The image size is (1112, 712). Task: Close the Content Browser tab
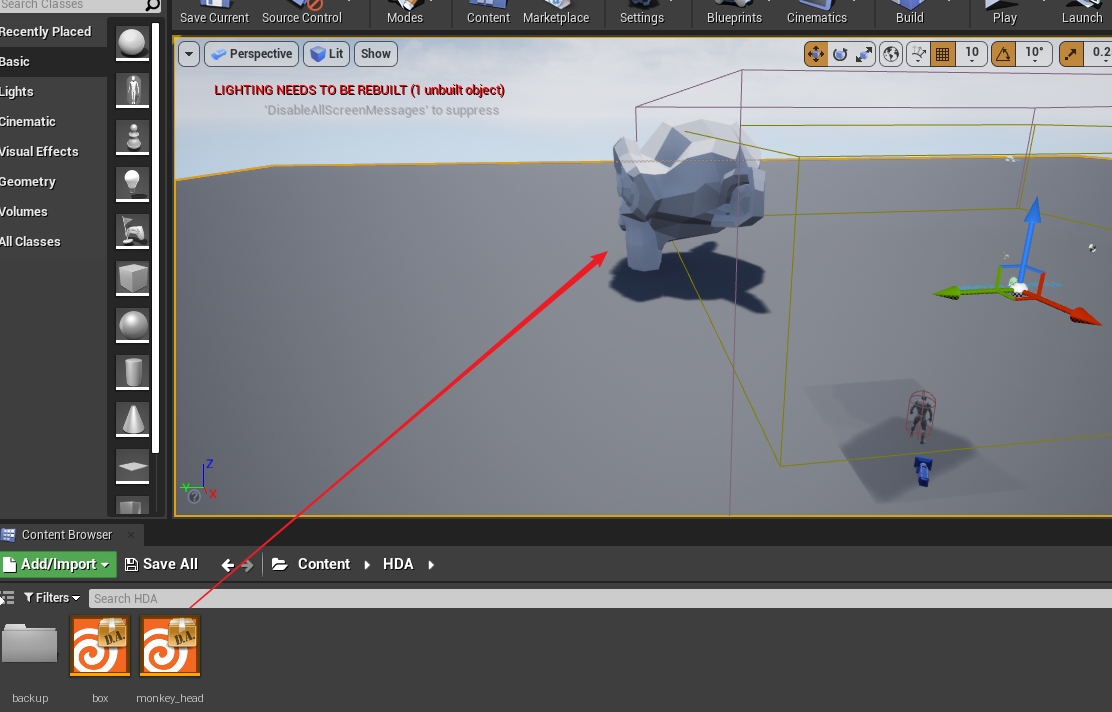[130, 535]
